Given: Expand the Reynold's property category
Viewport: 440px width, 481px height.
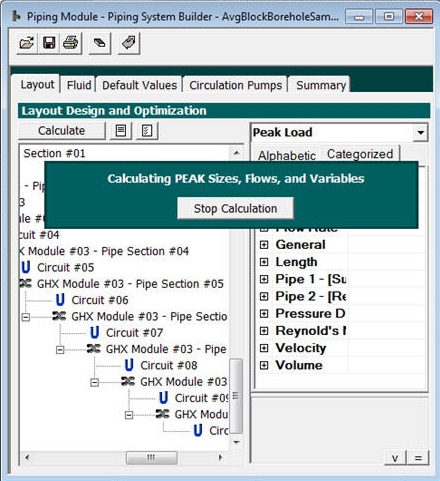Looking at the screenshot, I should coord(264,331).
